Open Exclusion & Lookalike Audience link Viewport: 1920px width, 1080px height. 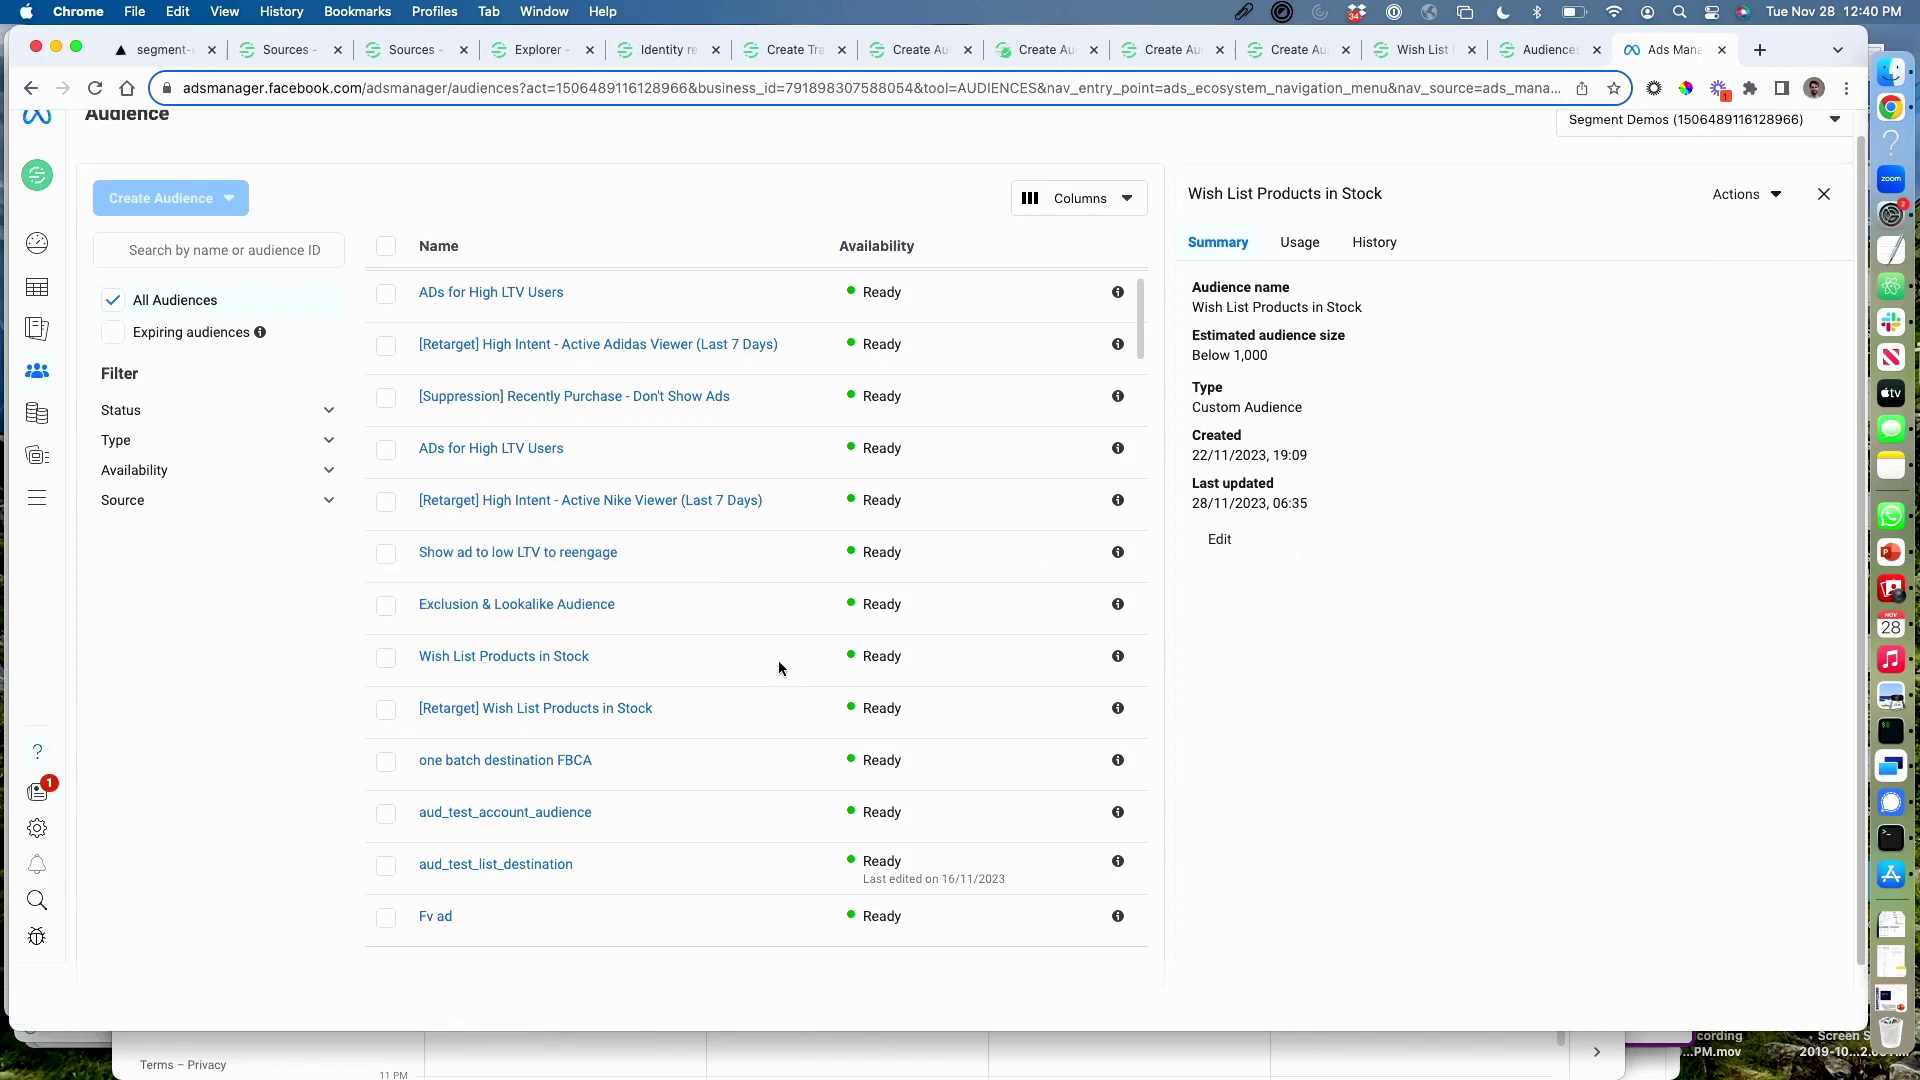(516, 604)
